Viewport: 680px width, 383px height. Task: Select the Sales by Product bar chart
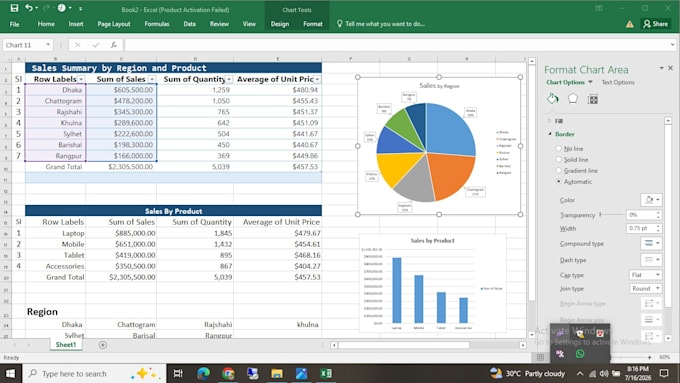click(432, 283)
